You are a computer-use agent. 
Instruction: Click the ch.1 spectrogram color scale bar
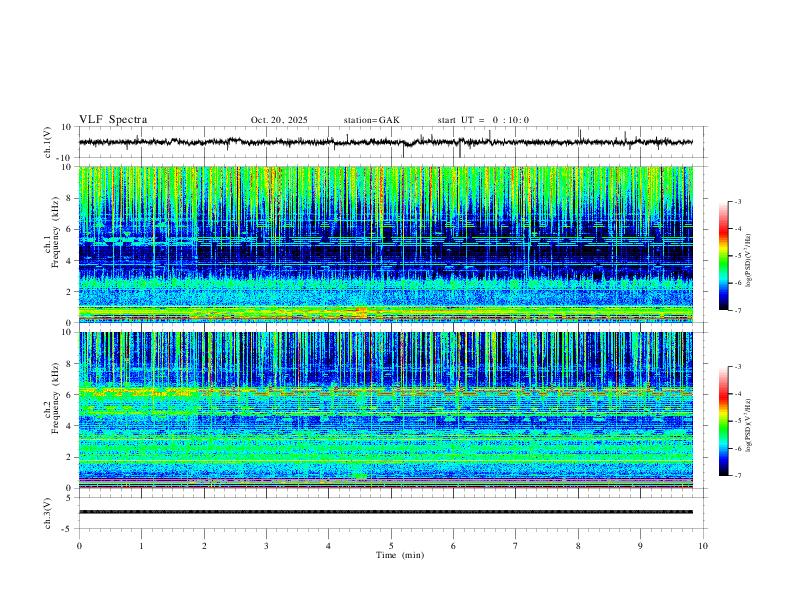pos(723,256)
